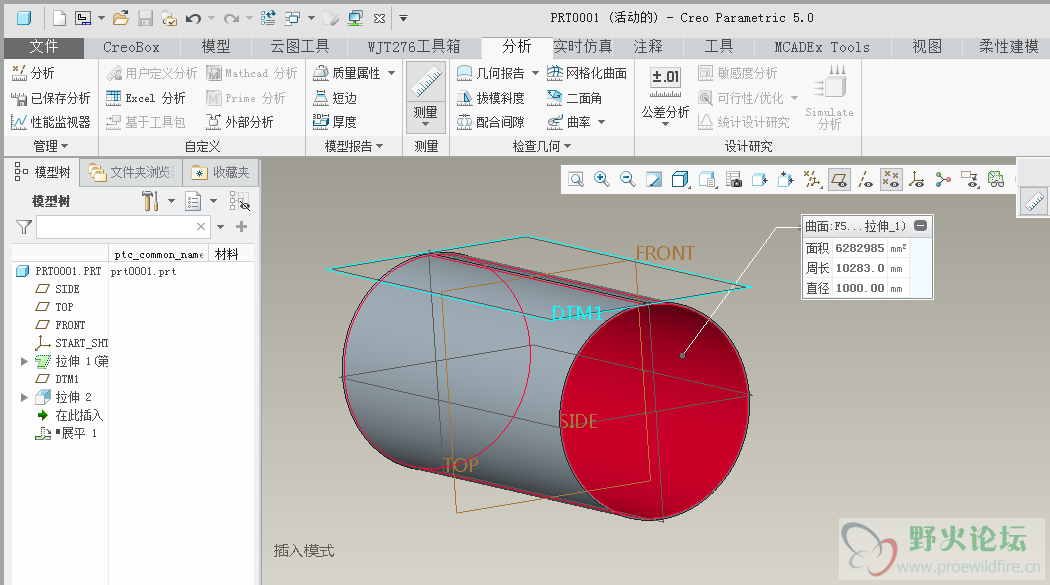The width and height of the screenshot is (1050, 585).
Task: Click 拔模斜度 draft analysis
Action: (x=491, y=98)
